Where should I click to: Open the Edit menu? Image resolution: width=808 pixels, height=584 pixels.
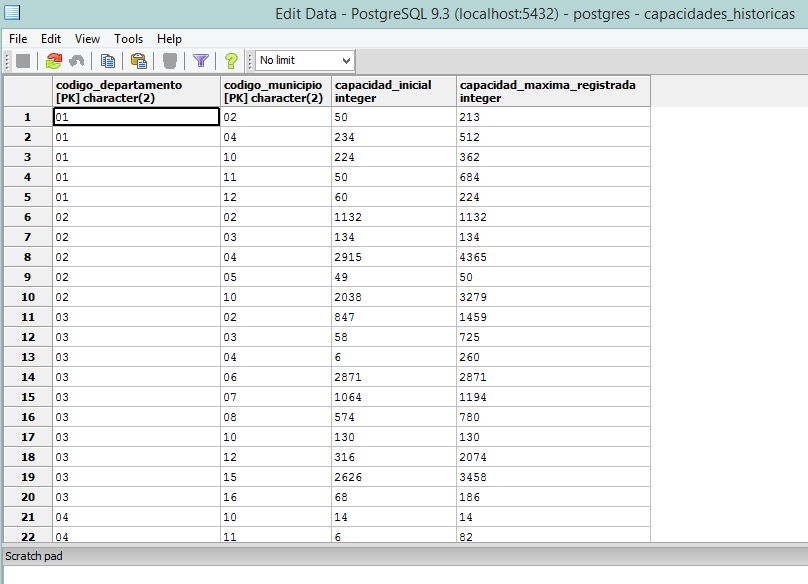(x=51, y=39)
